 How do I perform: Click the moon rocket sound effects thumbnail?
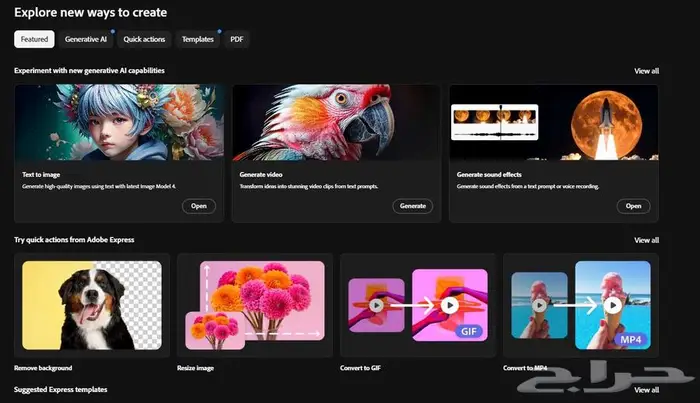[x=554, y=122]
